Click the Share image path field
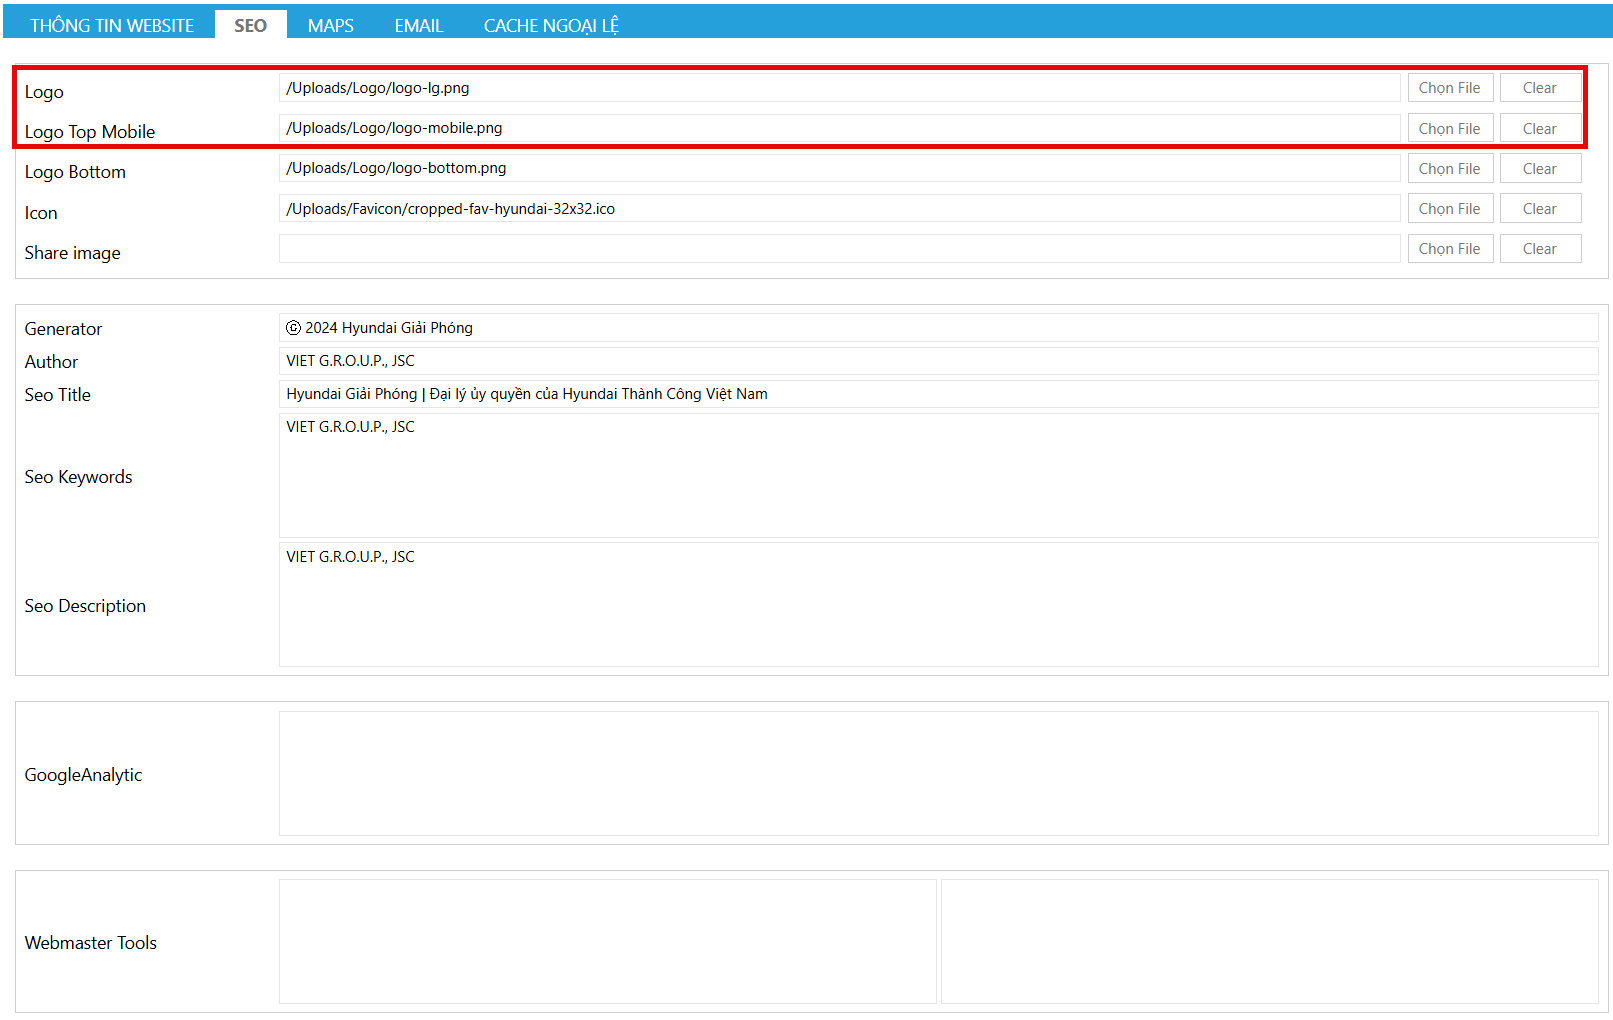1613x1020 pixels. [838, 249]
